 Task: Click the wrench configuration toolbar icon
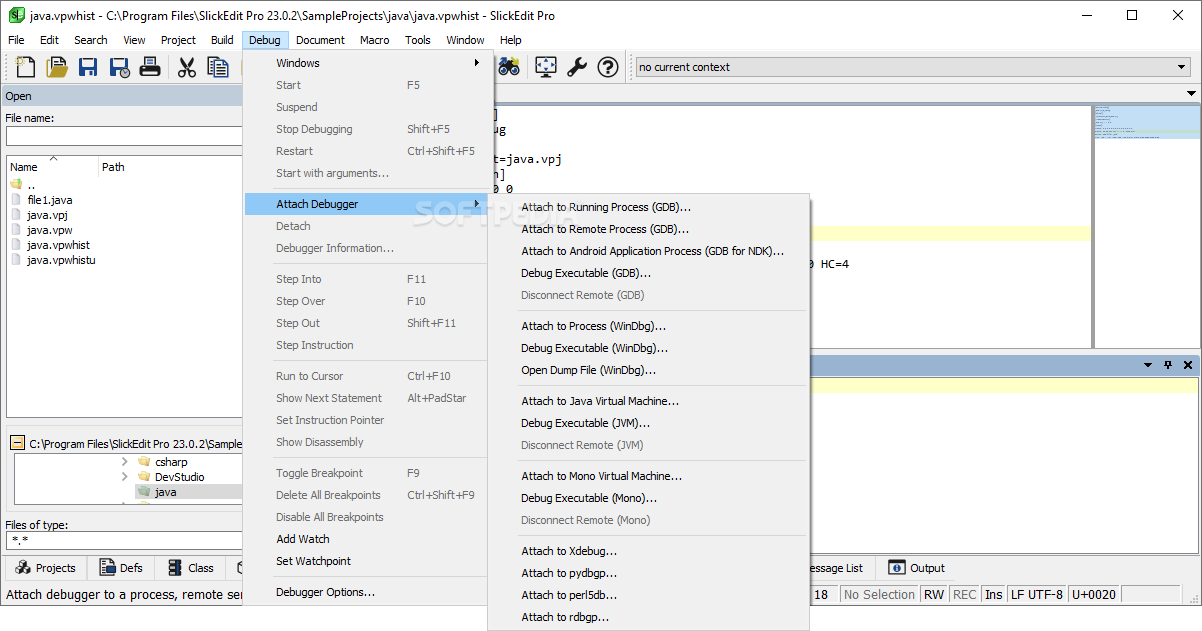coord(577,67)
